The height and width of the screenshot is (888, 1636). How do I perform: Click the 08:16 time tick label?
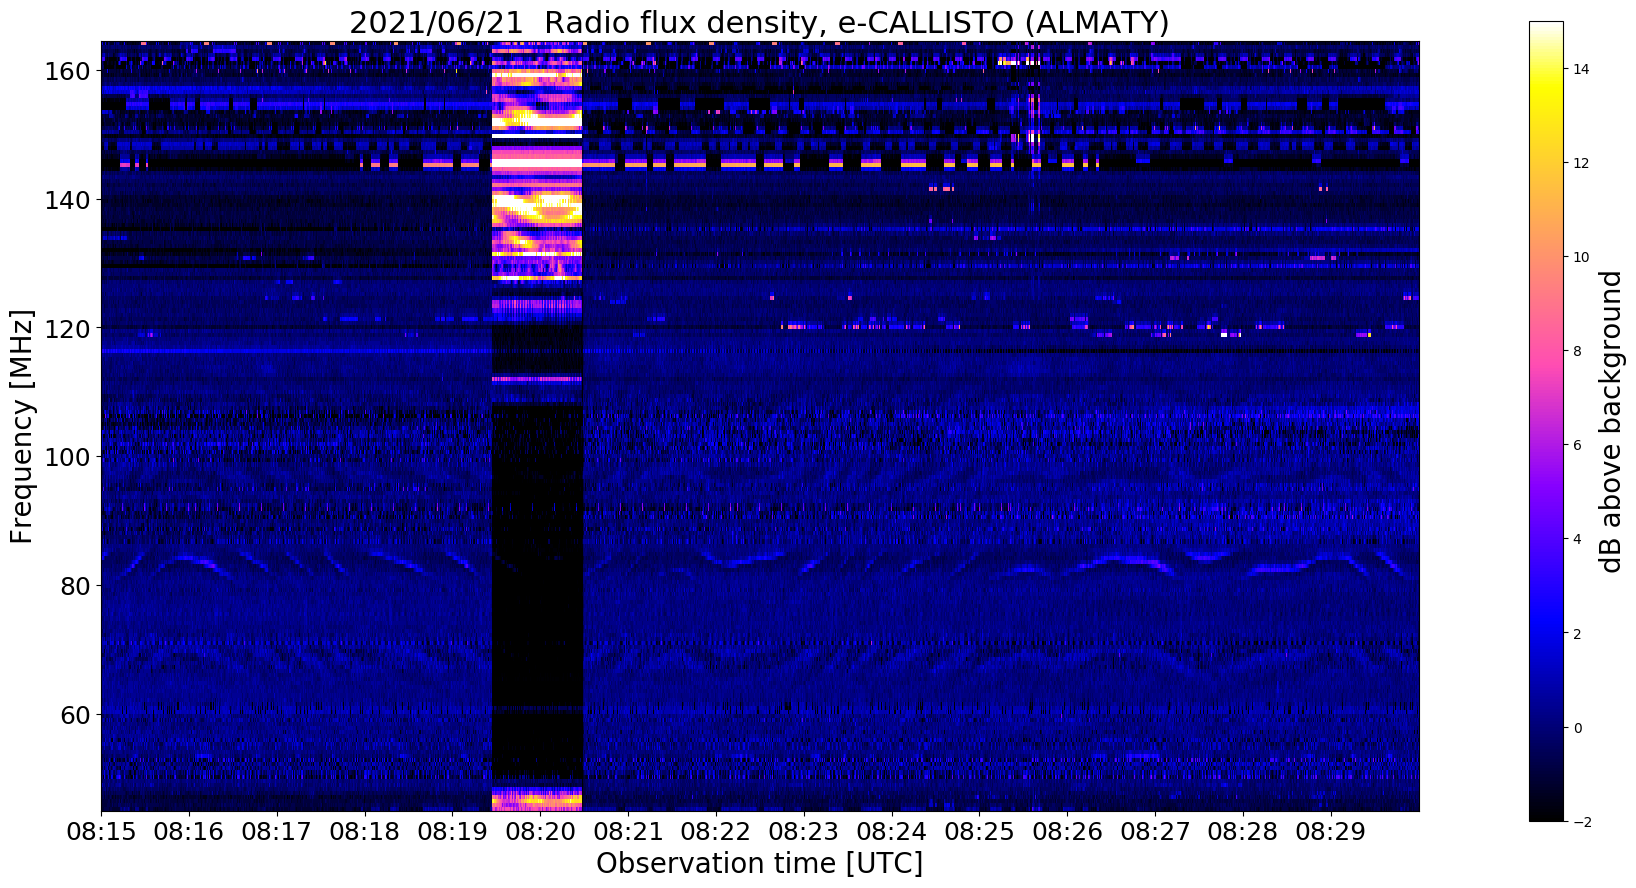coord(189,831)
